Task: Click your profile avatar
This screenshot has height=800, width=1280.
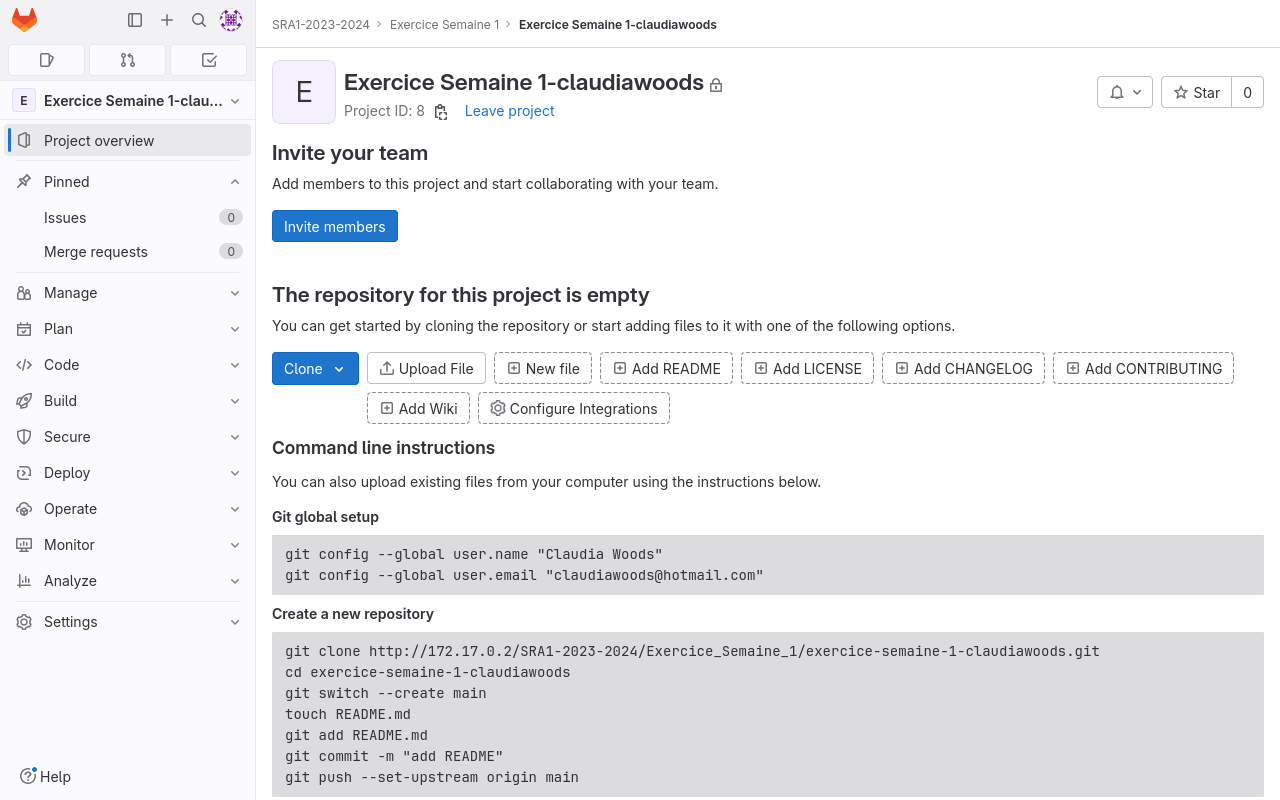Action: tap(231, 20)
